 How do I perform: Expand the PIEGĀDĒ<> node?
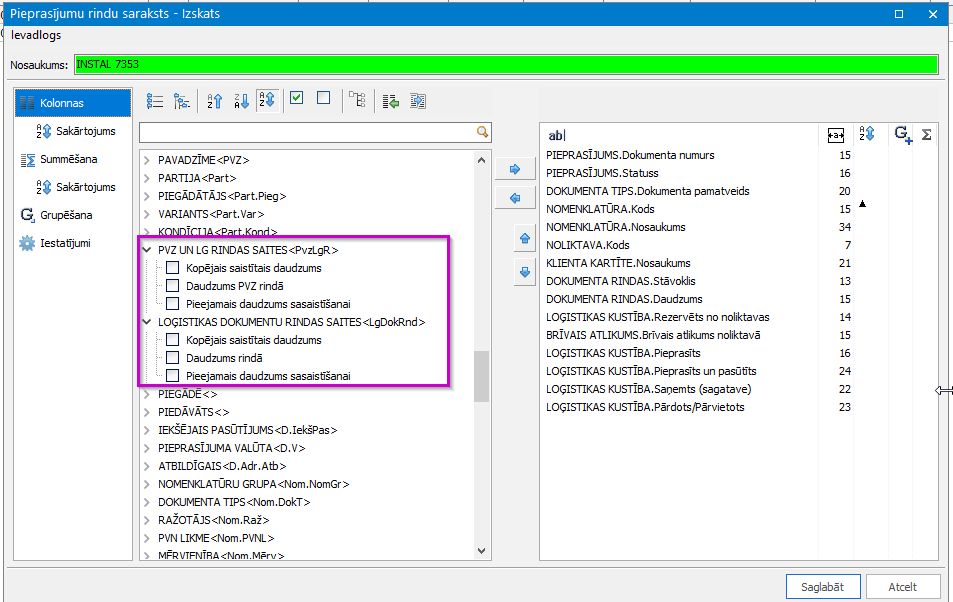(146, 394)
